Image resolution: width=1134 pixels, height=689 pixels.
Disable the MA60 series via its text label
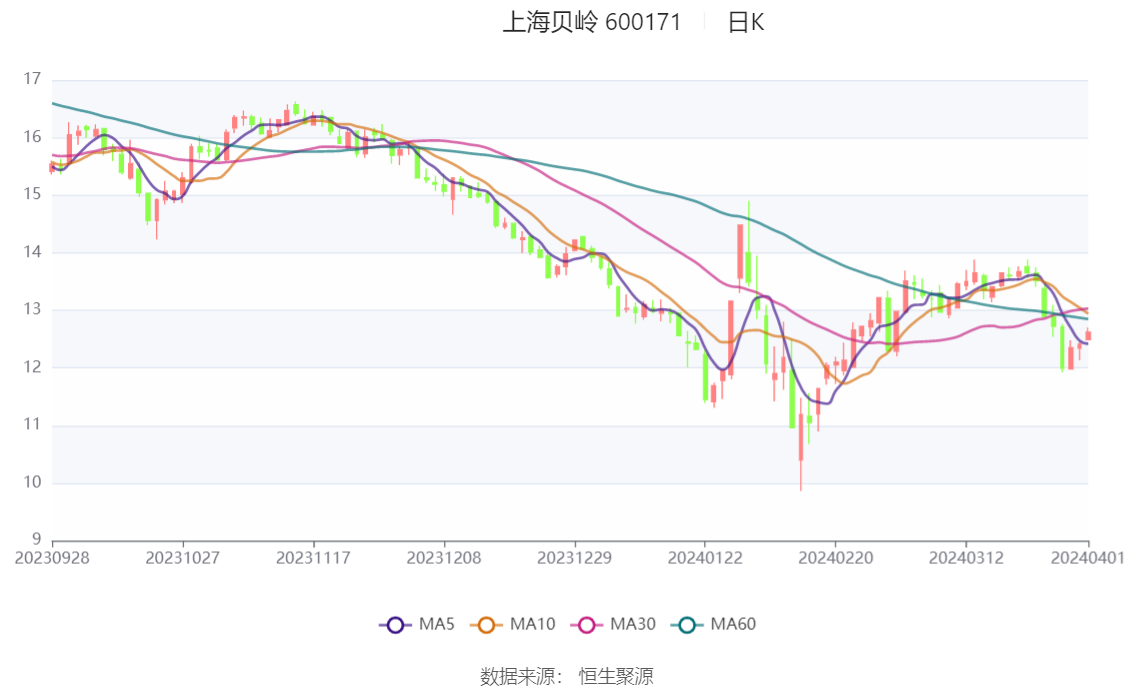[x=733, y=625]
